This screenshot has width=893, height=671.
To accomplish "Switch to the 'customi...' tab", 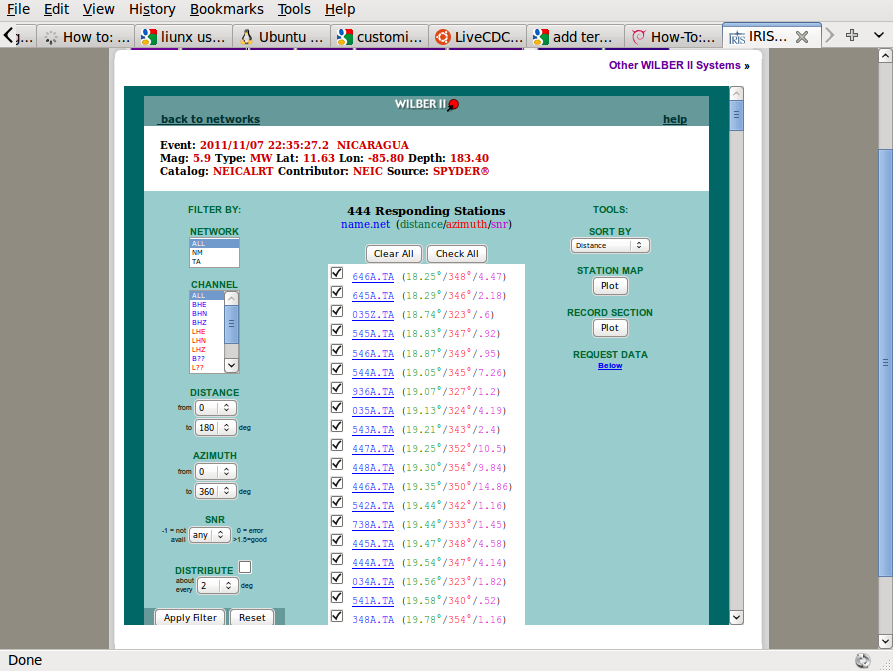I will point(379,37).
